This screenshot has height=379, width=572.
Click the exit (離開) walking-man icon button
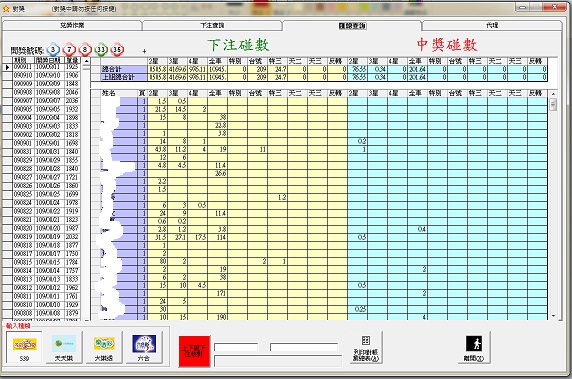click(x=474, y=348)
